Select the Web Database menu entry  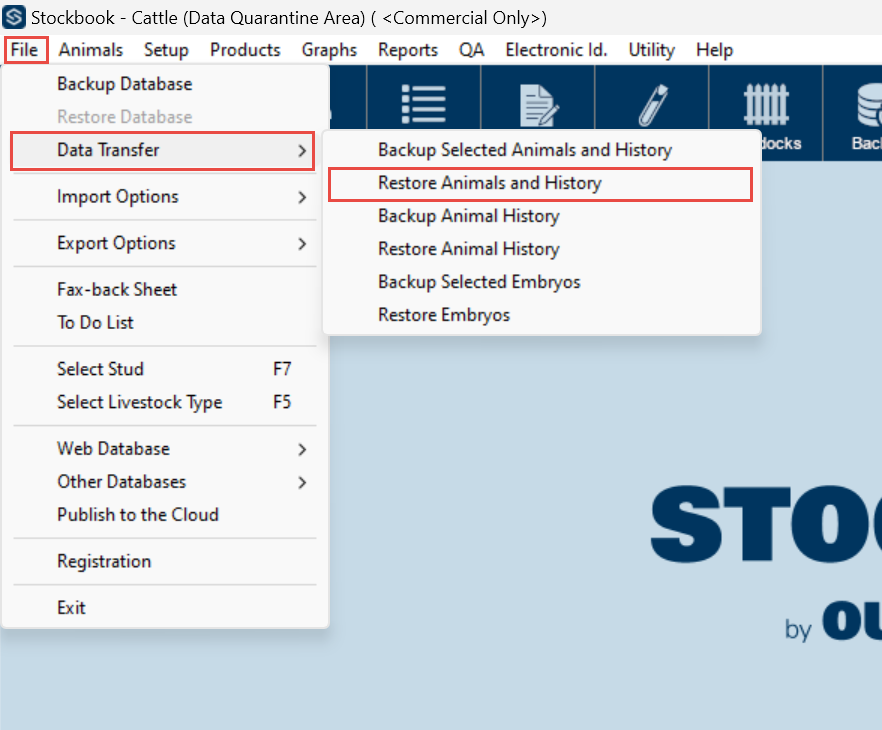tap(165, 449)
